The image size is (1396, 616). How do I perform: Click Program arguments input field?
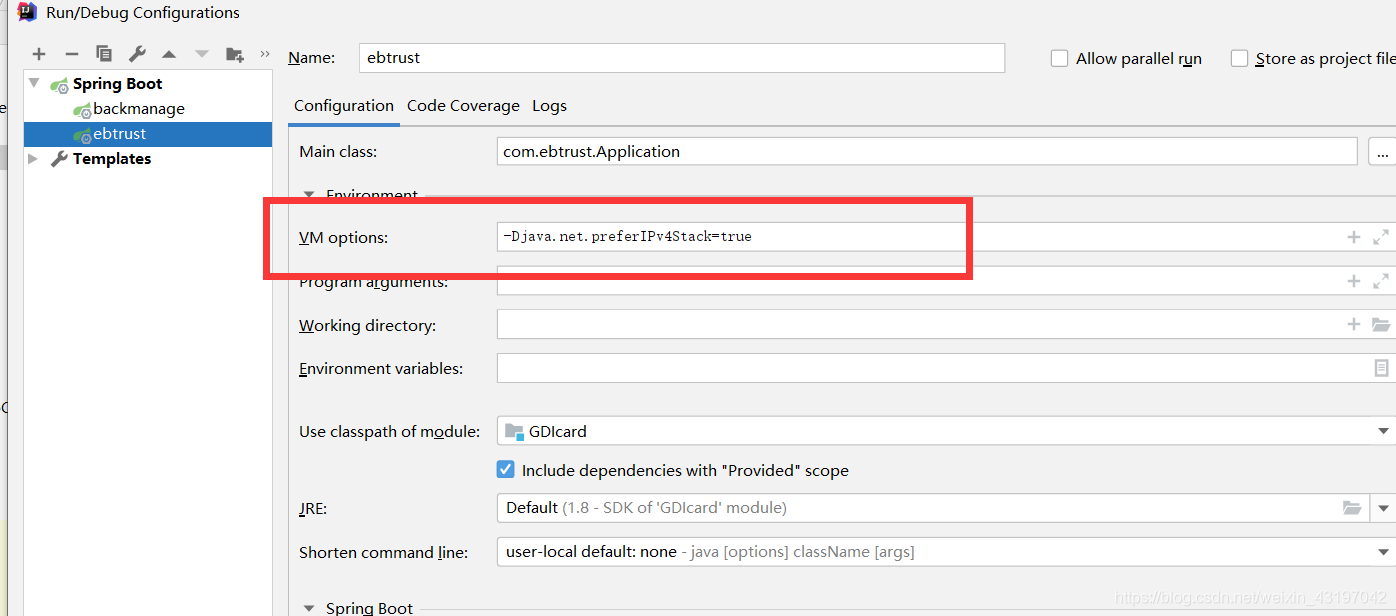click(x=946, y=281)
